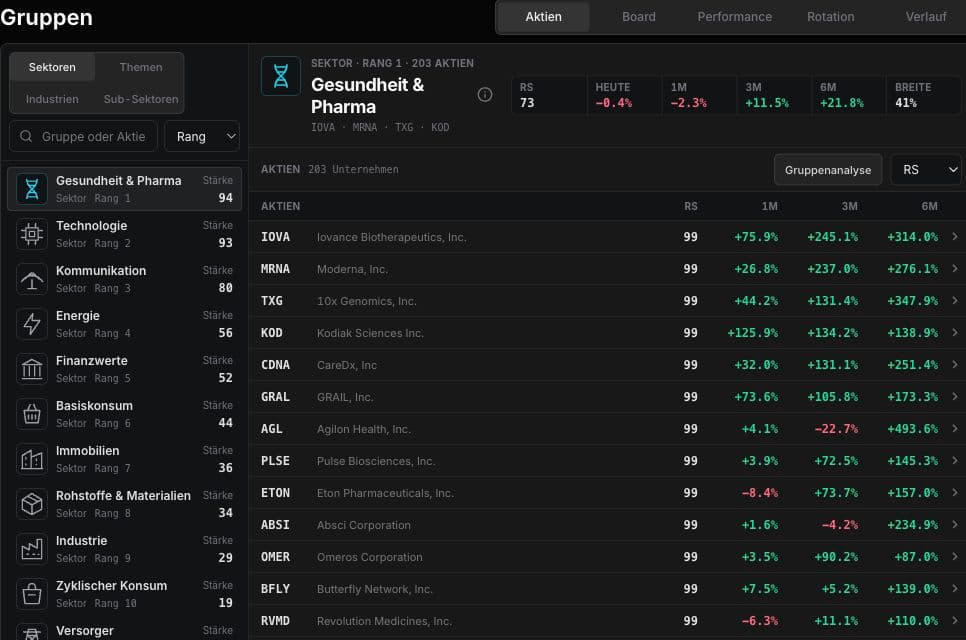Click the Gruppenanalyse button
966x640 pixels.
(x=828, y=169)
